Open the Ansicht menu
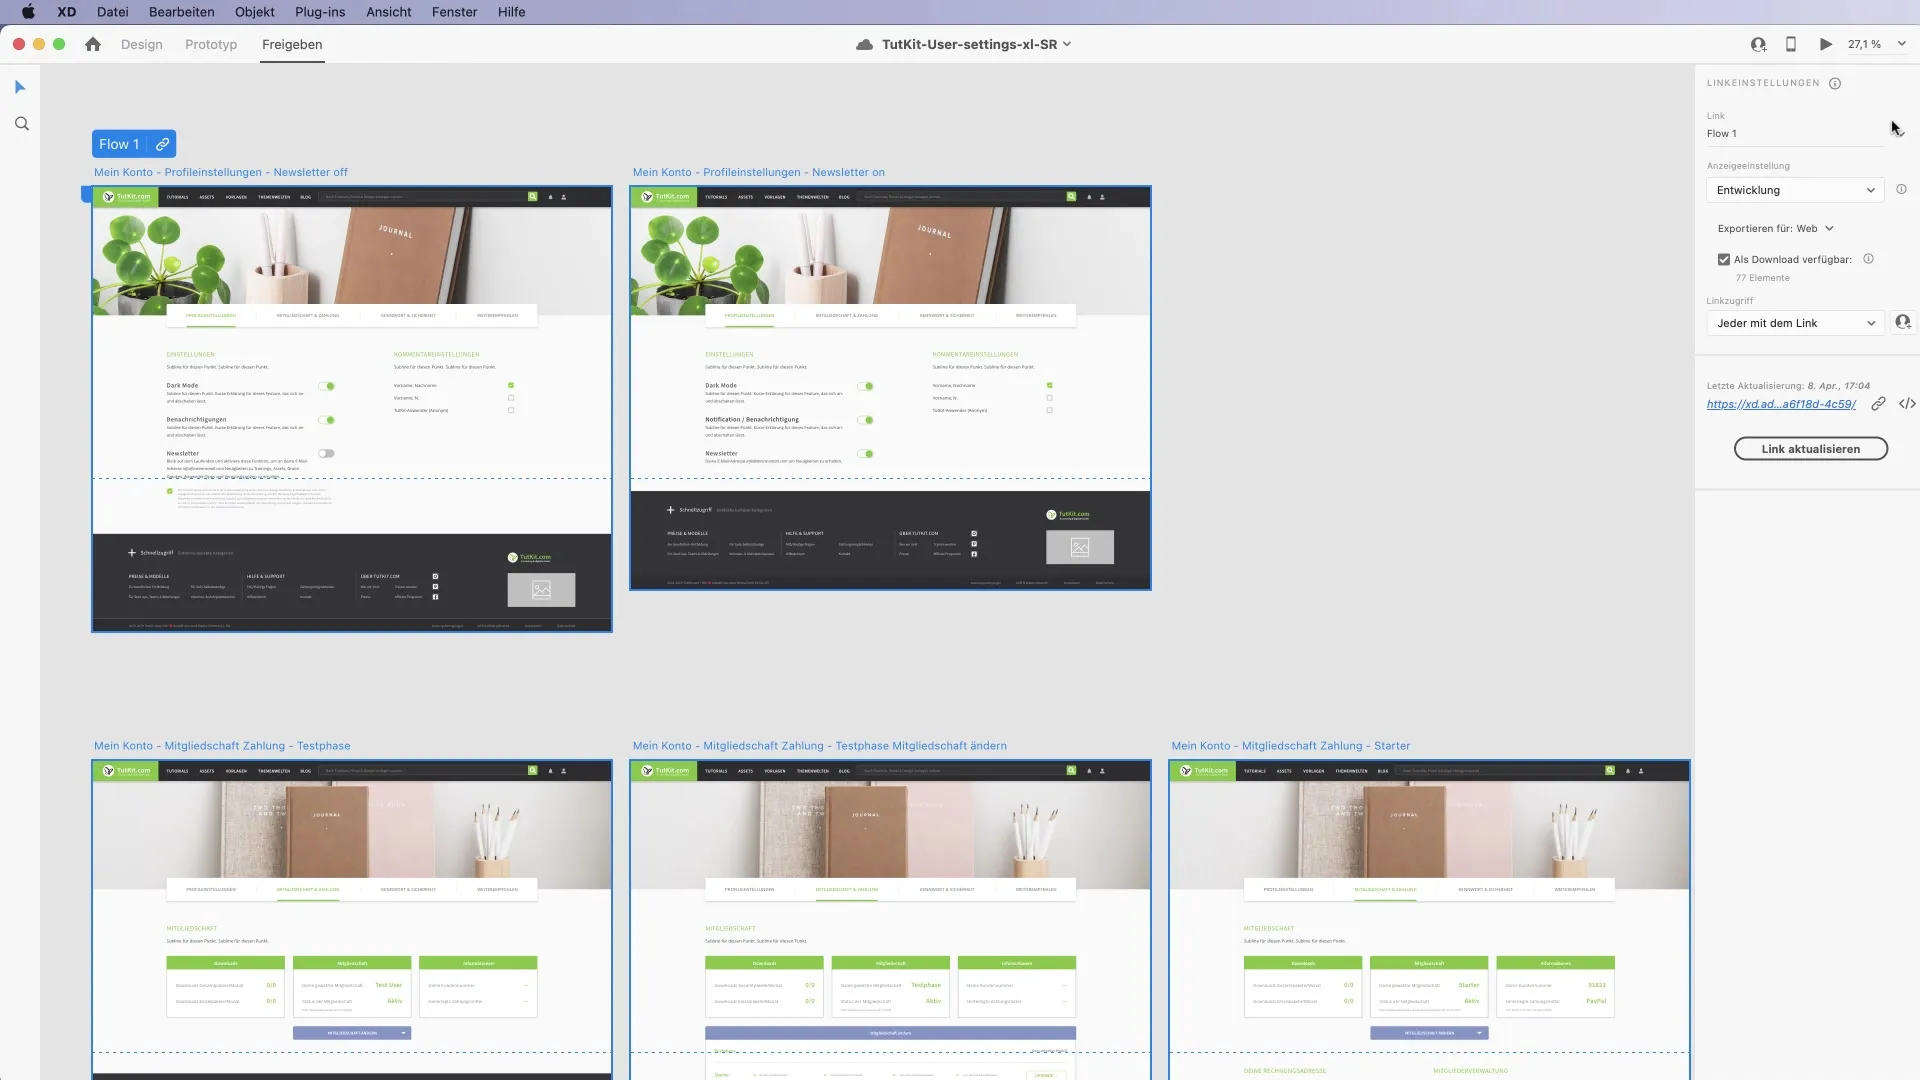 tap(389, 12)
